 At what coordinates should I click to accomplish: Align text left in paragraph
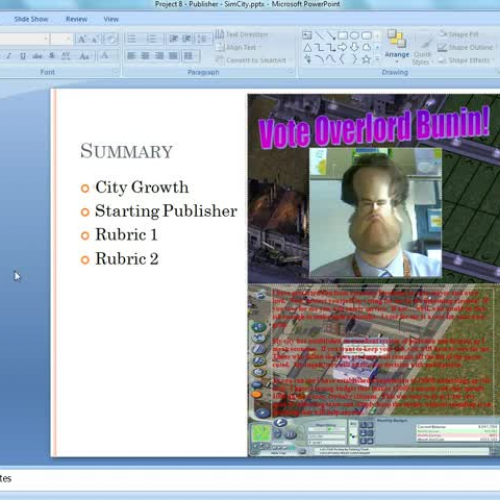[x=131, y=56]
